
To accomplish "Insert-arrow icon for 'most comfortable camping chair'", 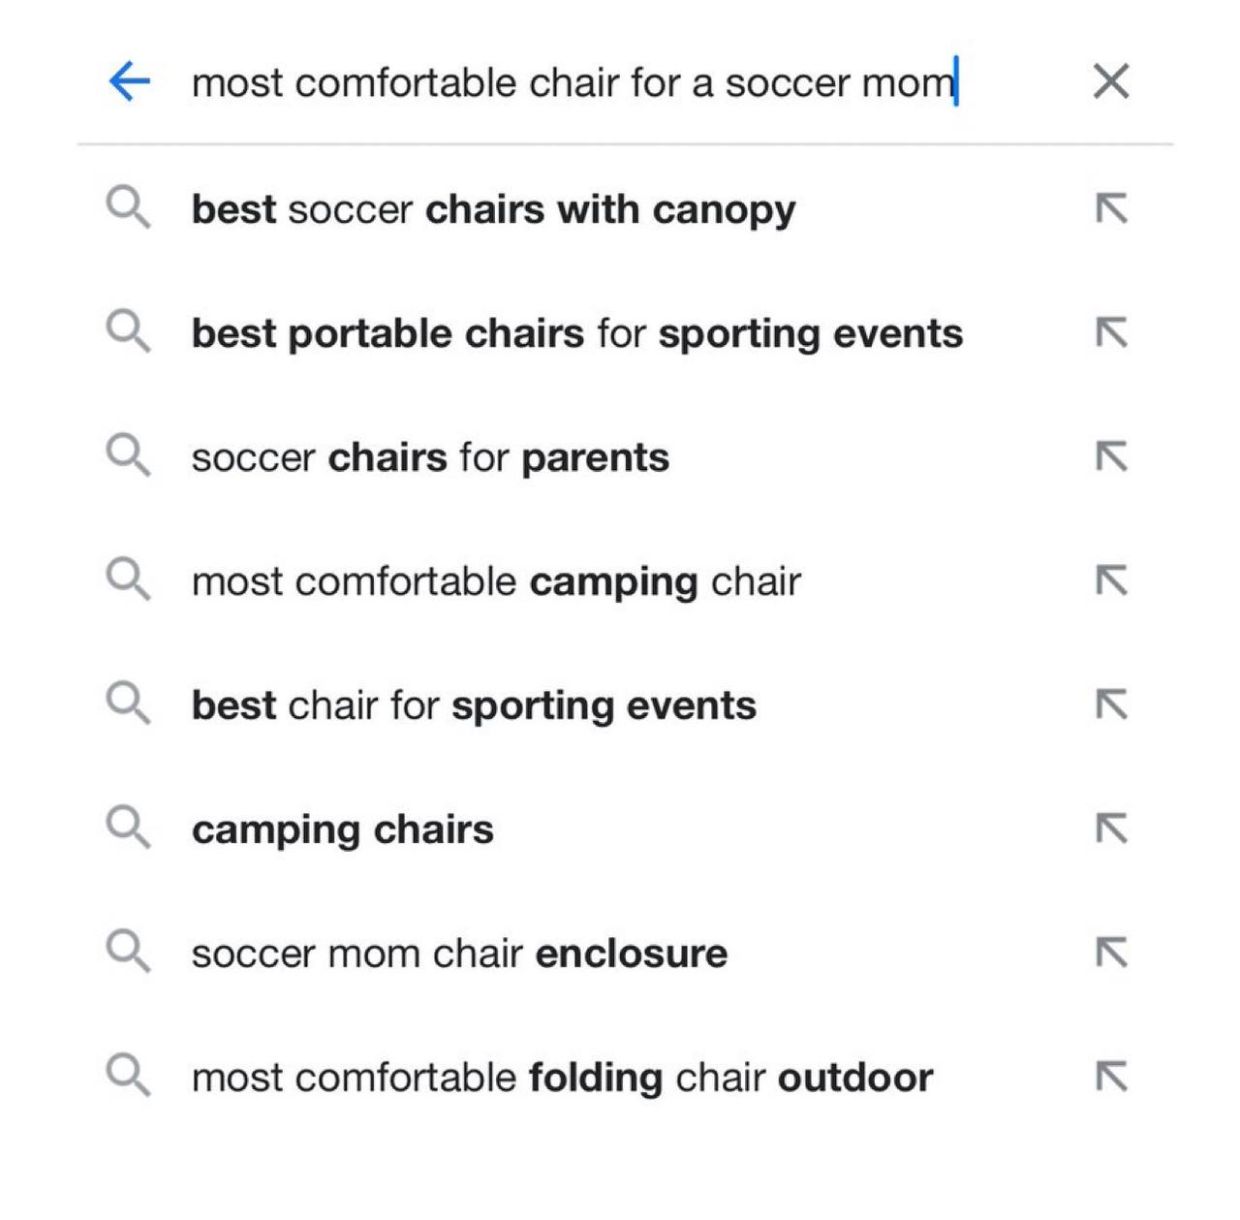I will coord(1111,581).
